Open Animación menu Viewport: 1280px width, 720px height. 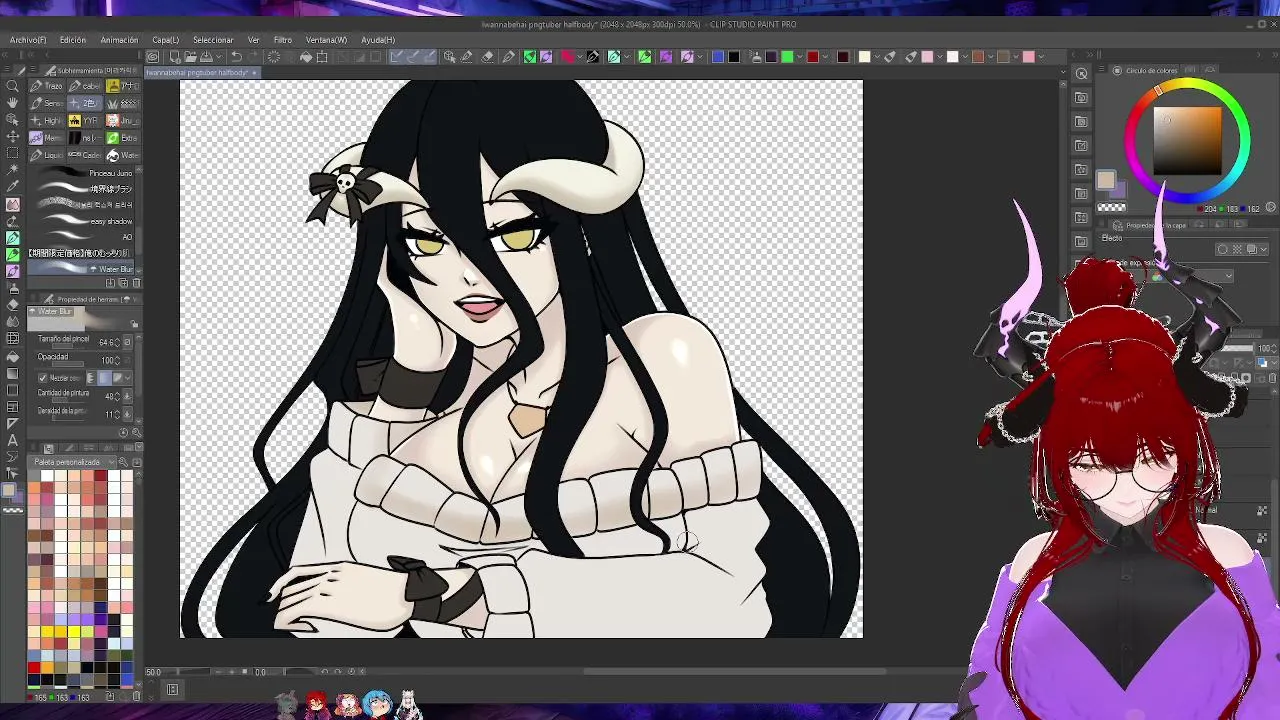click(x=119, y=40)
